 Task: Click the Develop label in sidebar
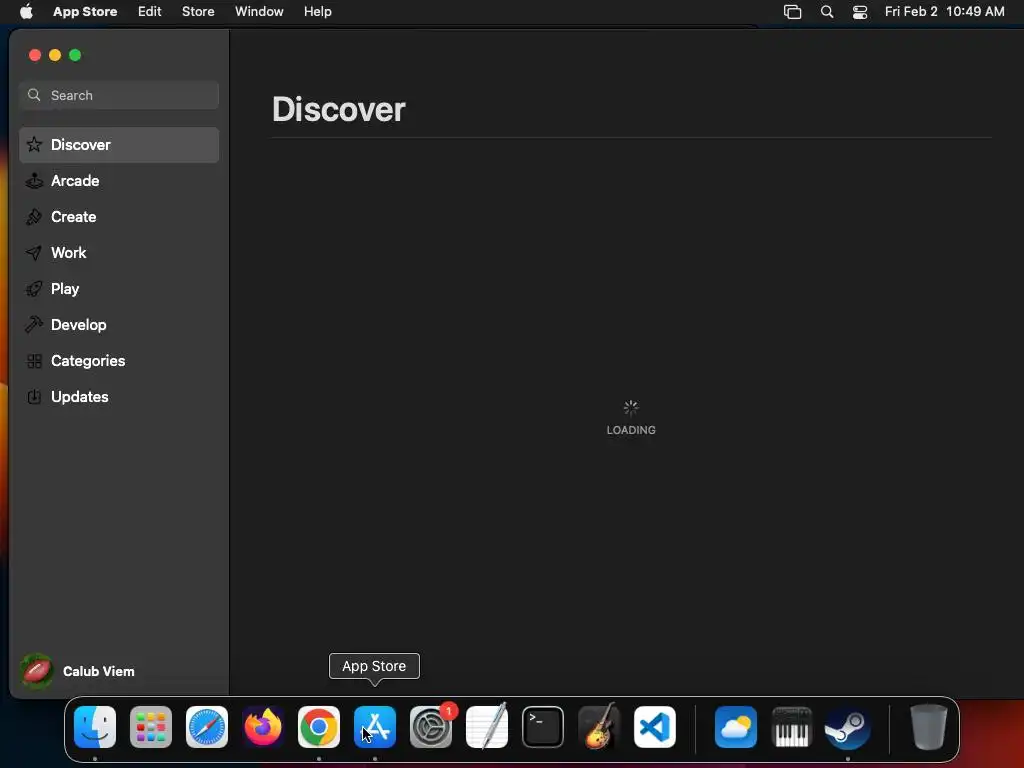point(78,325)
